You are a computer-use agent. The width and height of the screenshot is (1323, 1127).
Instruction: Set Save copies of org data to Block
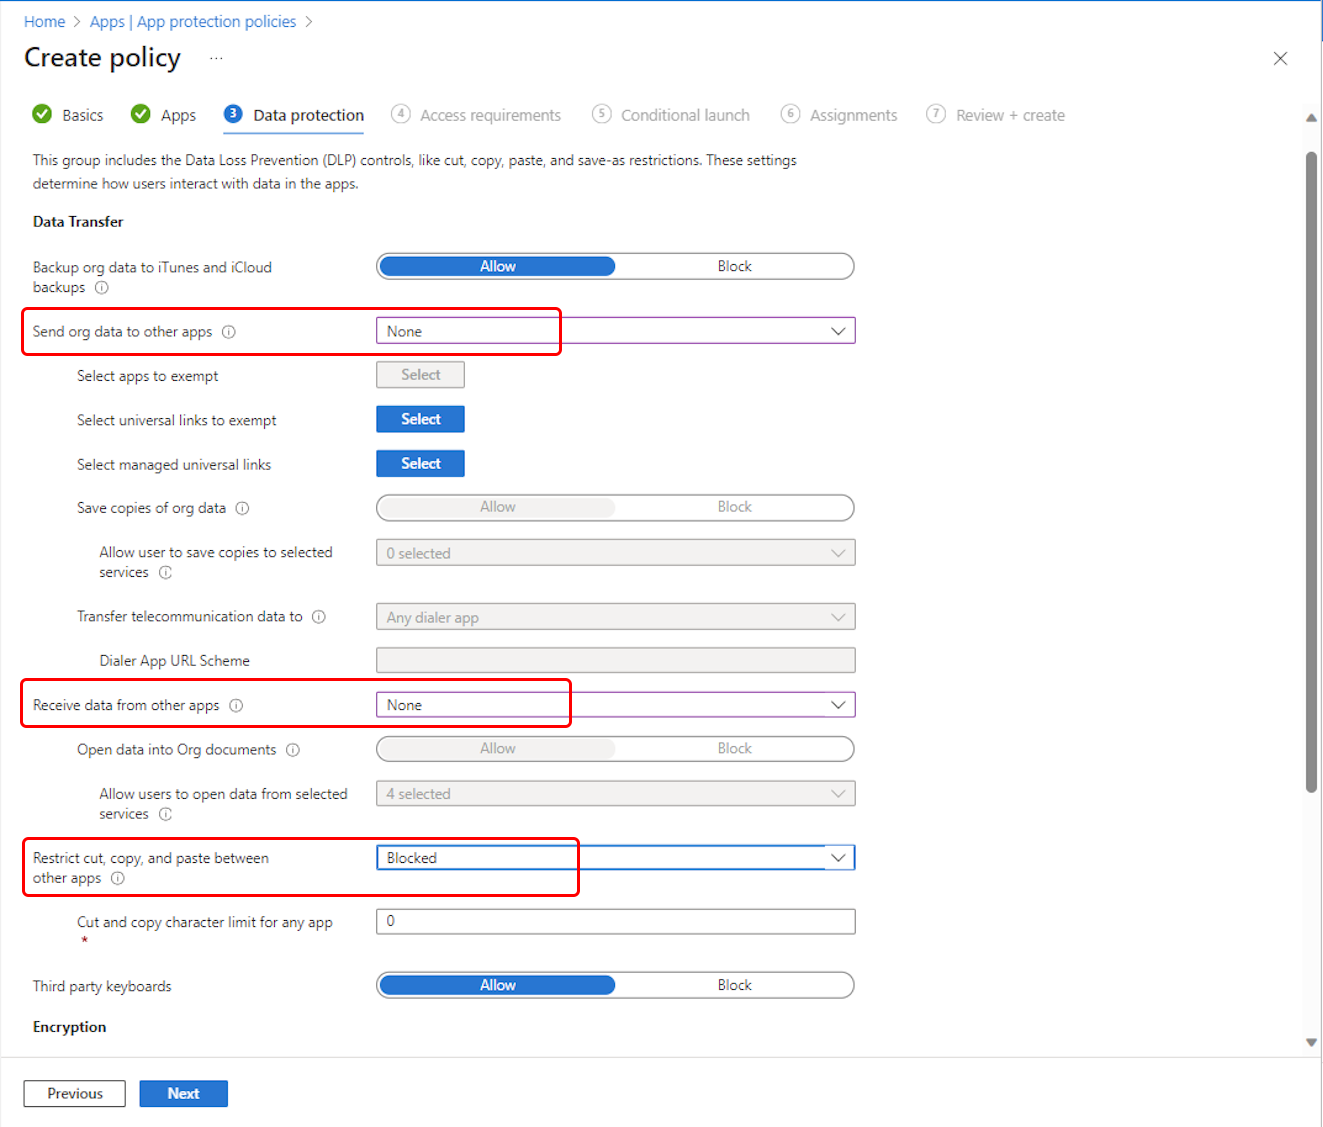click(x=734, y=507)
